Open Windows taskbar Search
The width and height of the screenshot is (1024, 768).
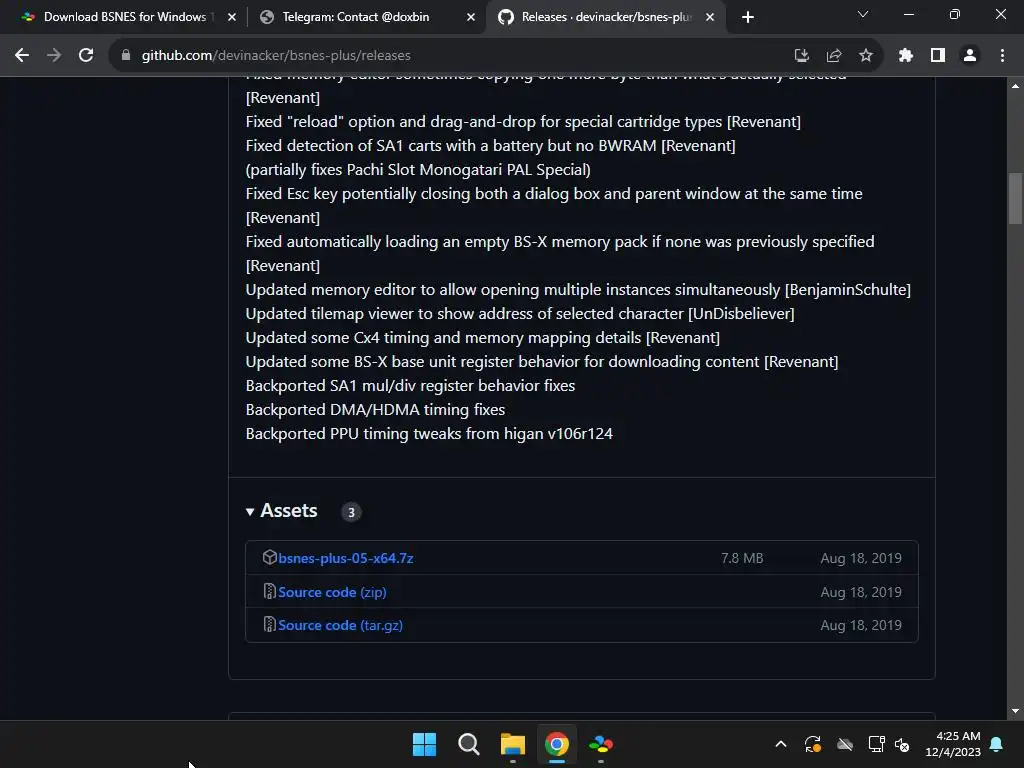click(468, 744)
